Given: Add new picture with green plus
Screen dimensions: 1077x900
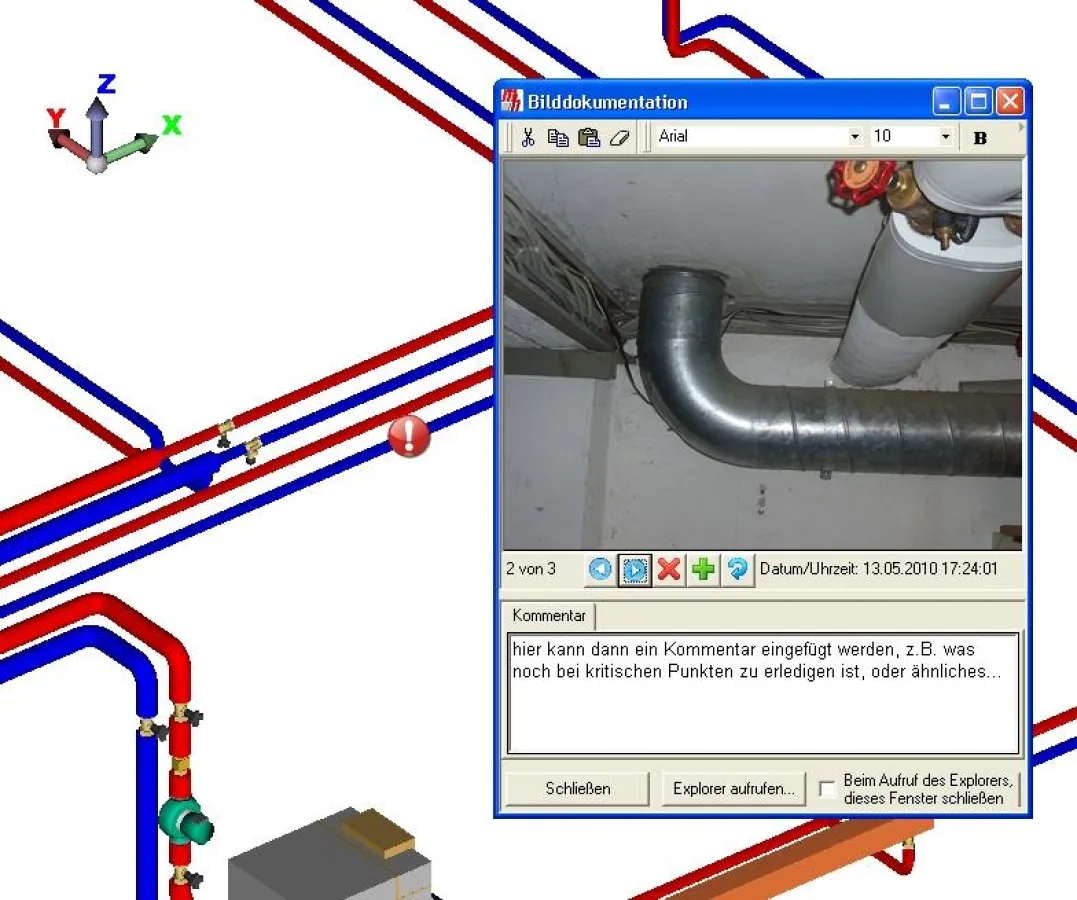Looking at the screenshot, I should (704, 570).
